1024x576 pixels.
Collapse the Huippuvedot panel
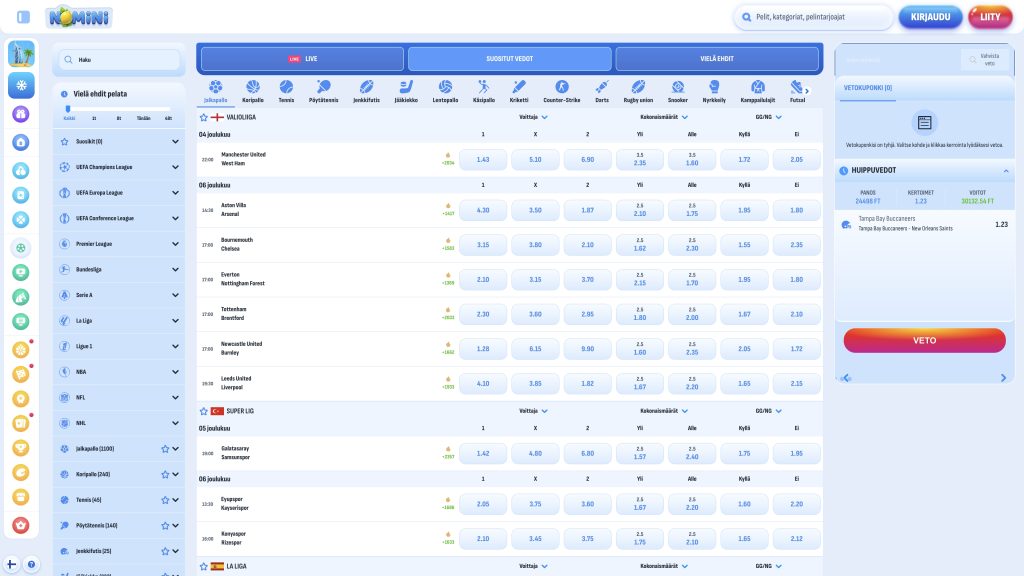coord(1006,170)
